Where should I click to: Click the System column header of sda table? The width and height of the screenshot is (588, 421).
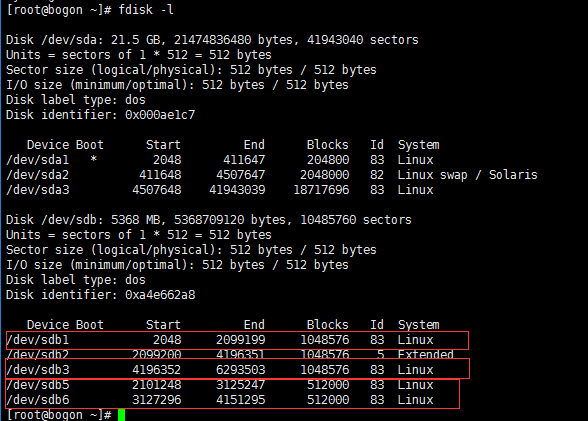[x=418, y=145]
